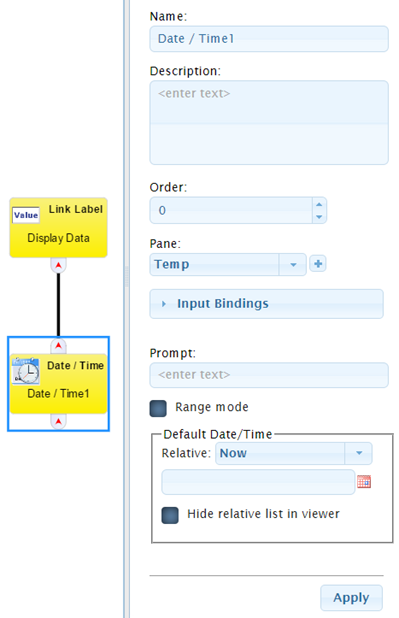This screenshot has width=399, height=618.
Task: Enable the Range mode checkbox
Action: pos(158,408)
